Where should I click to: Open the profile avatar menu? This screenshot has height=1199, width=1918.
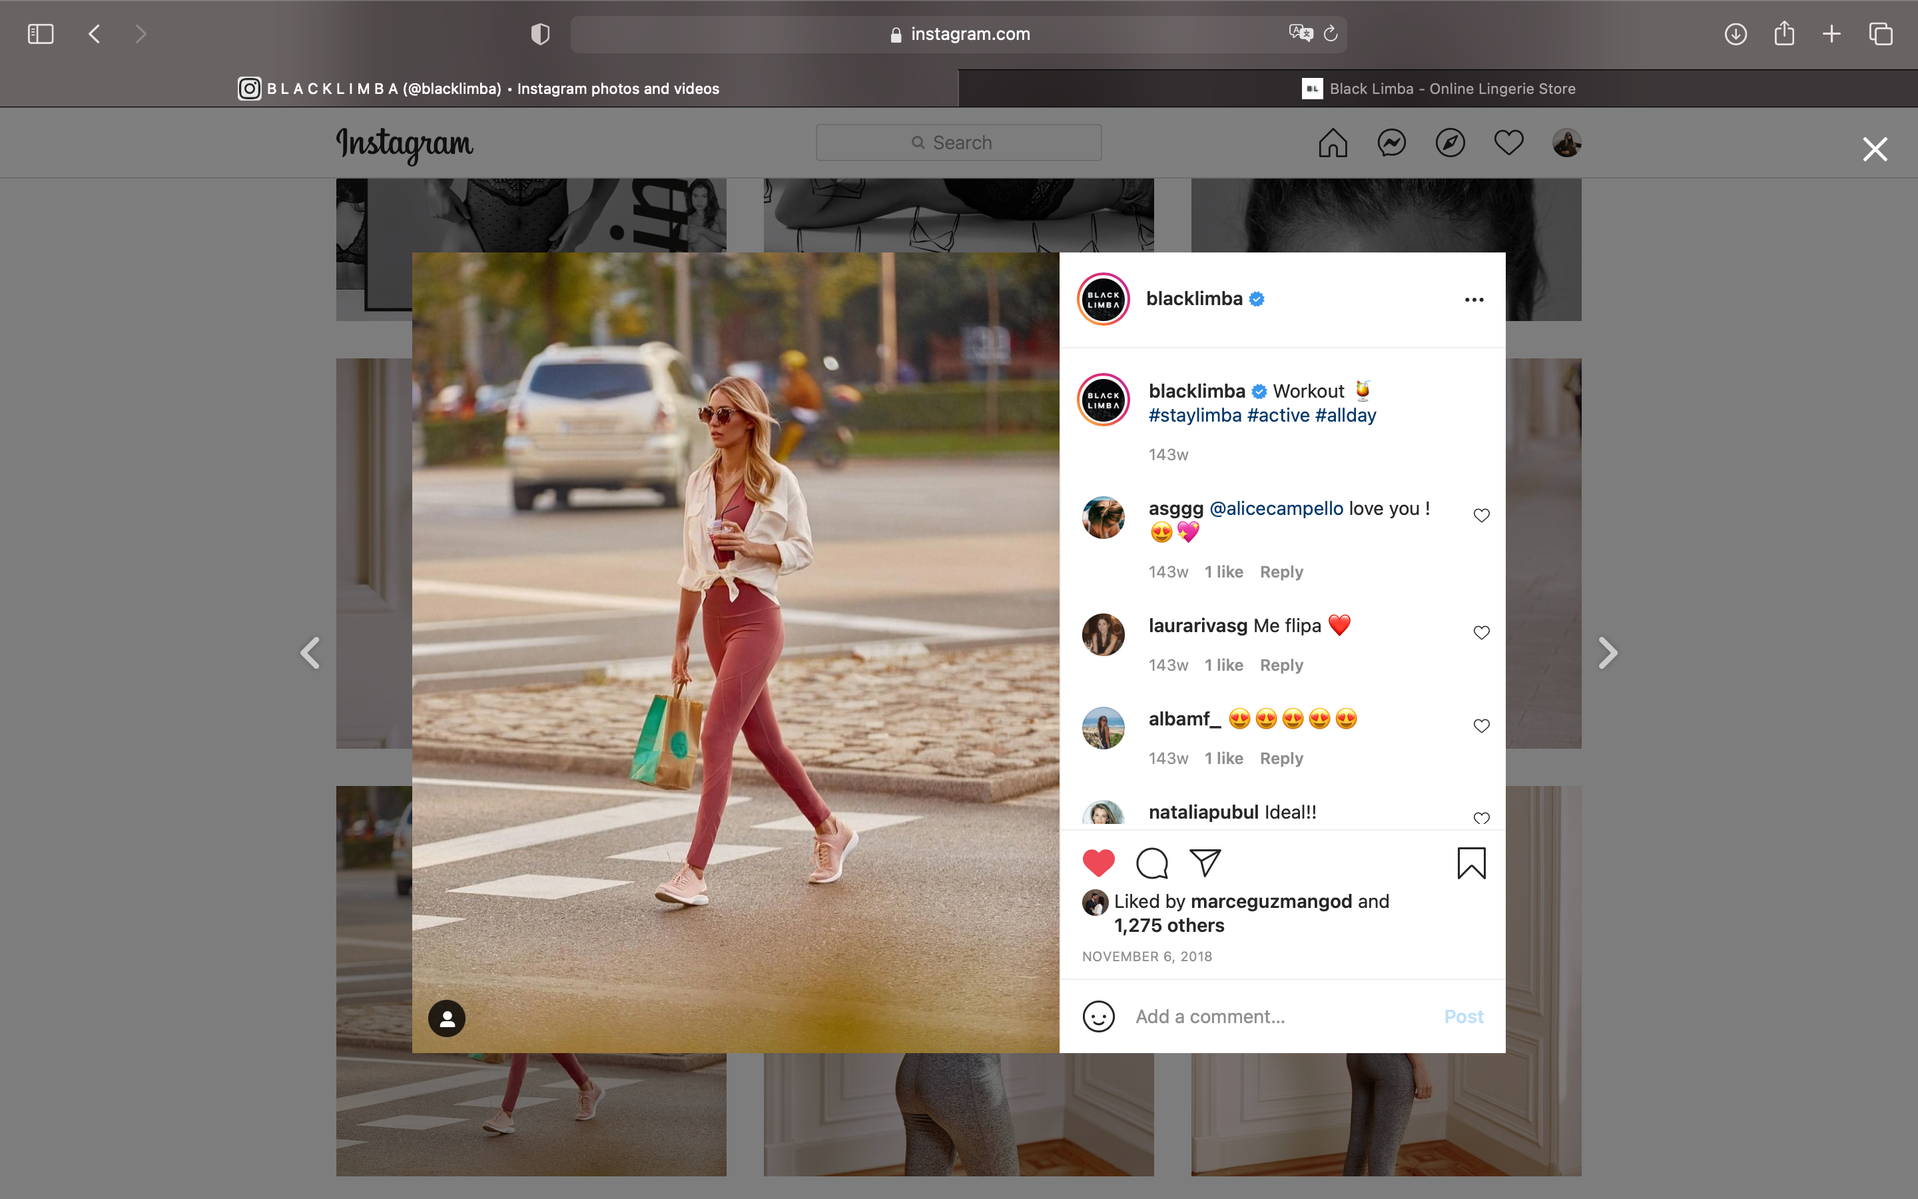(x=1566, y=143)
